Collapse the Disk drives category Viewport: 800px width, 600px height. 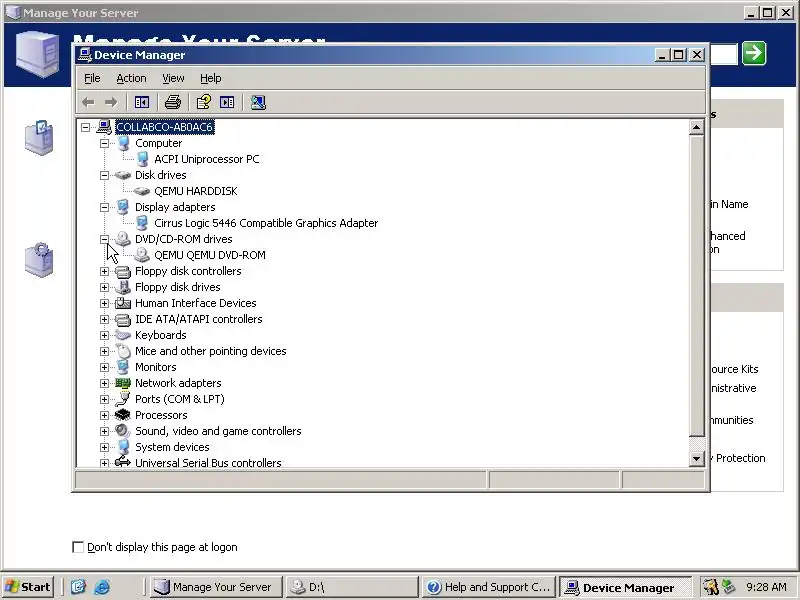(104, 175)
